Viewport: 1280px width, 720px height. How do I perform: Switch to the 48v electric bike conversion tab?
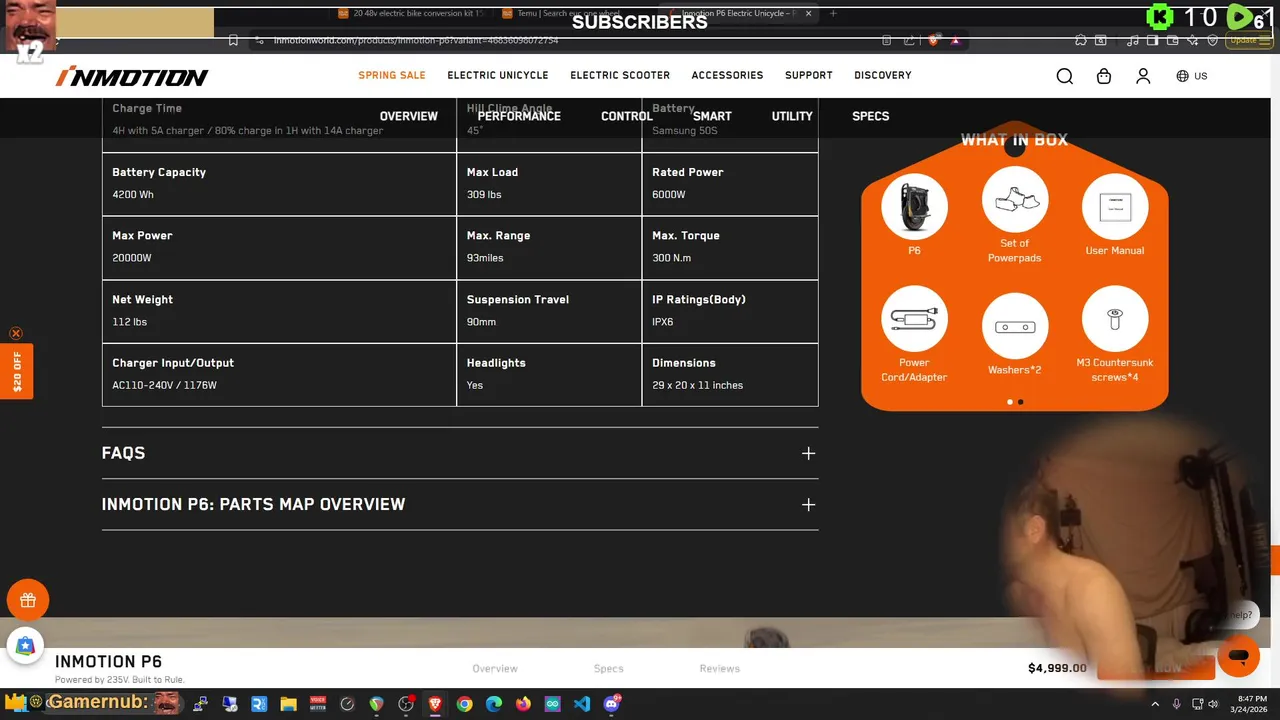pyautogui.click(x=410, y=13)
